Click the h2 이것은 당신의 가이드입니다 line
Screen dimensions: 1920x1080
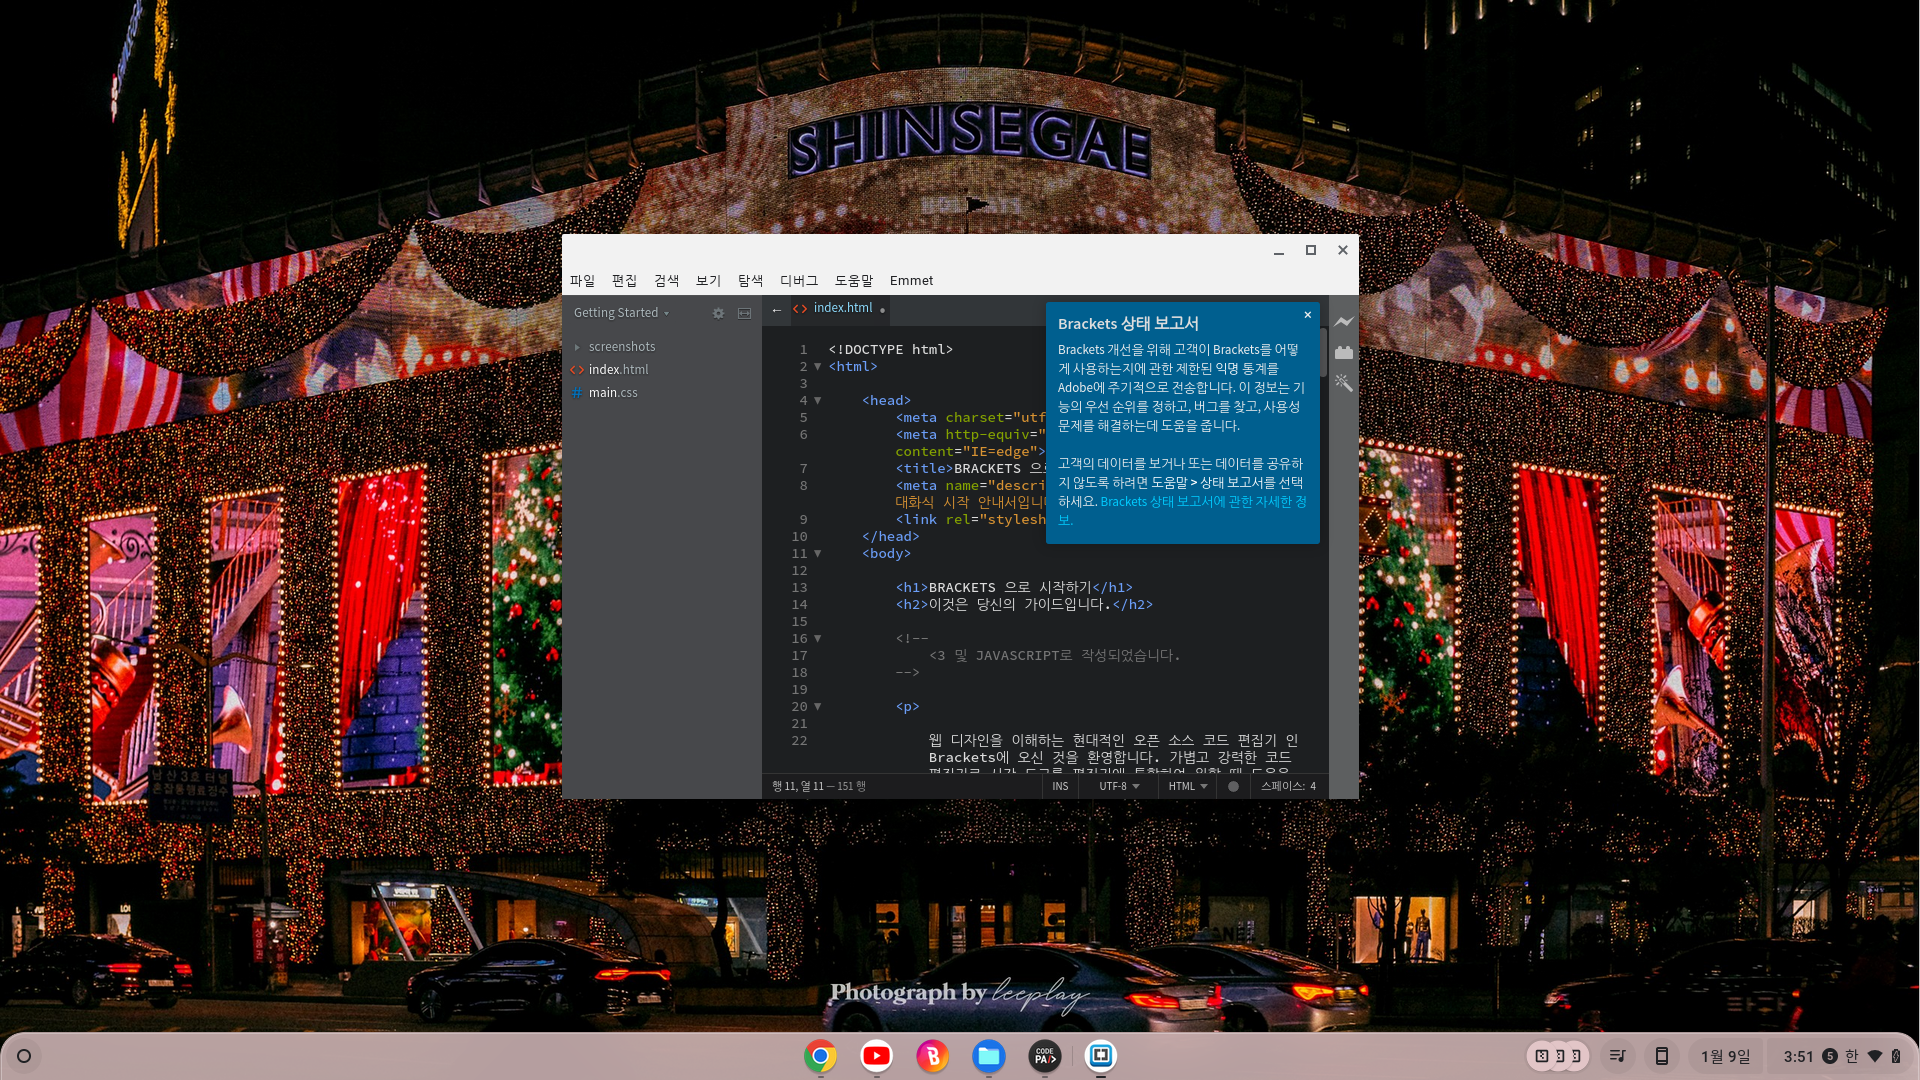1024,605
